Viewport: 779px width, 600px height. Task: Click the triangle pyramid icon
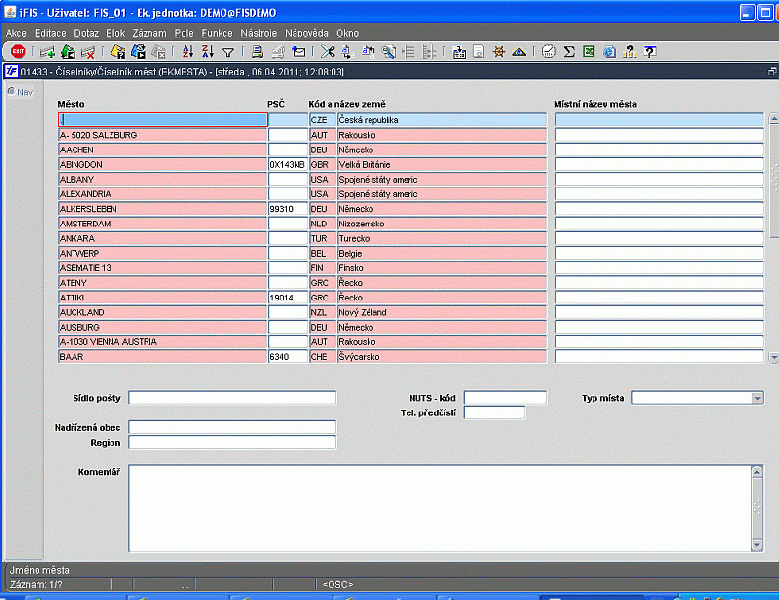519,52
